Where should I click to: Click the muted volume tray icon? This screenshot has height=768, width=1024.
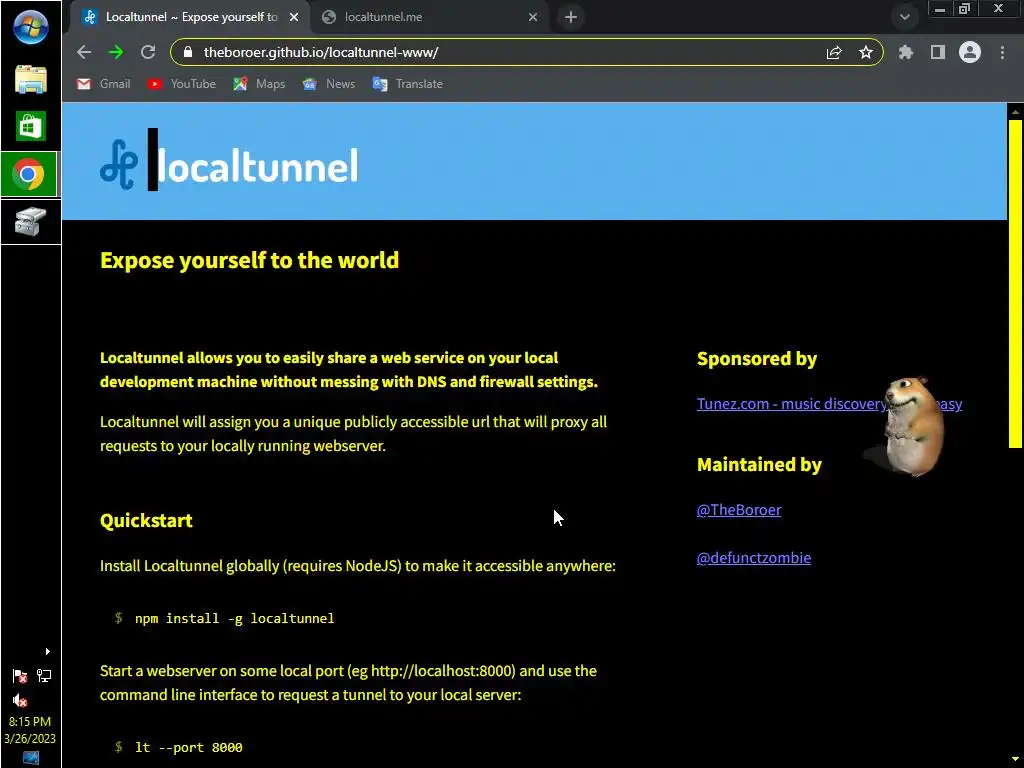(x=20, y=701)
